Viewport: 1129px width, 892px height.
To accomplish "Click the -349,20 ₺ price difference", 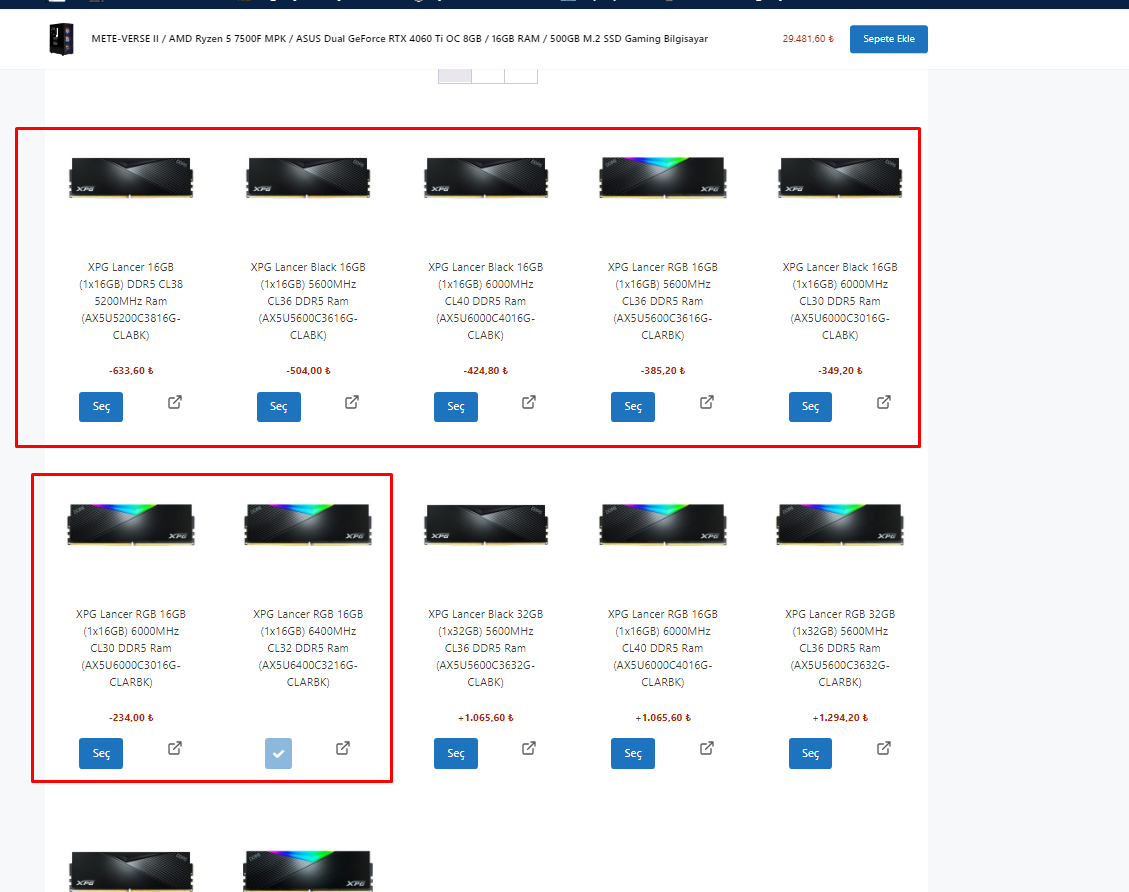I will pyautogui.click(x=840, y=371).
